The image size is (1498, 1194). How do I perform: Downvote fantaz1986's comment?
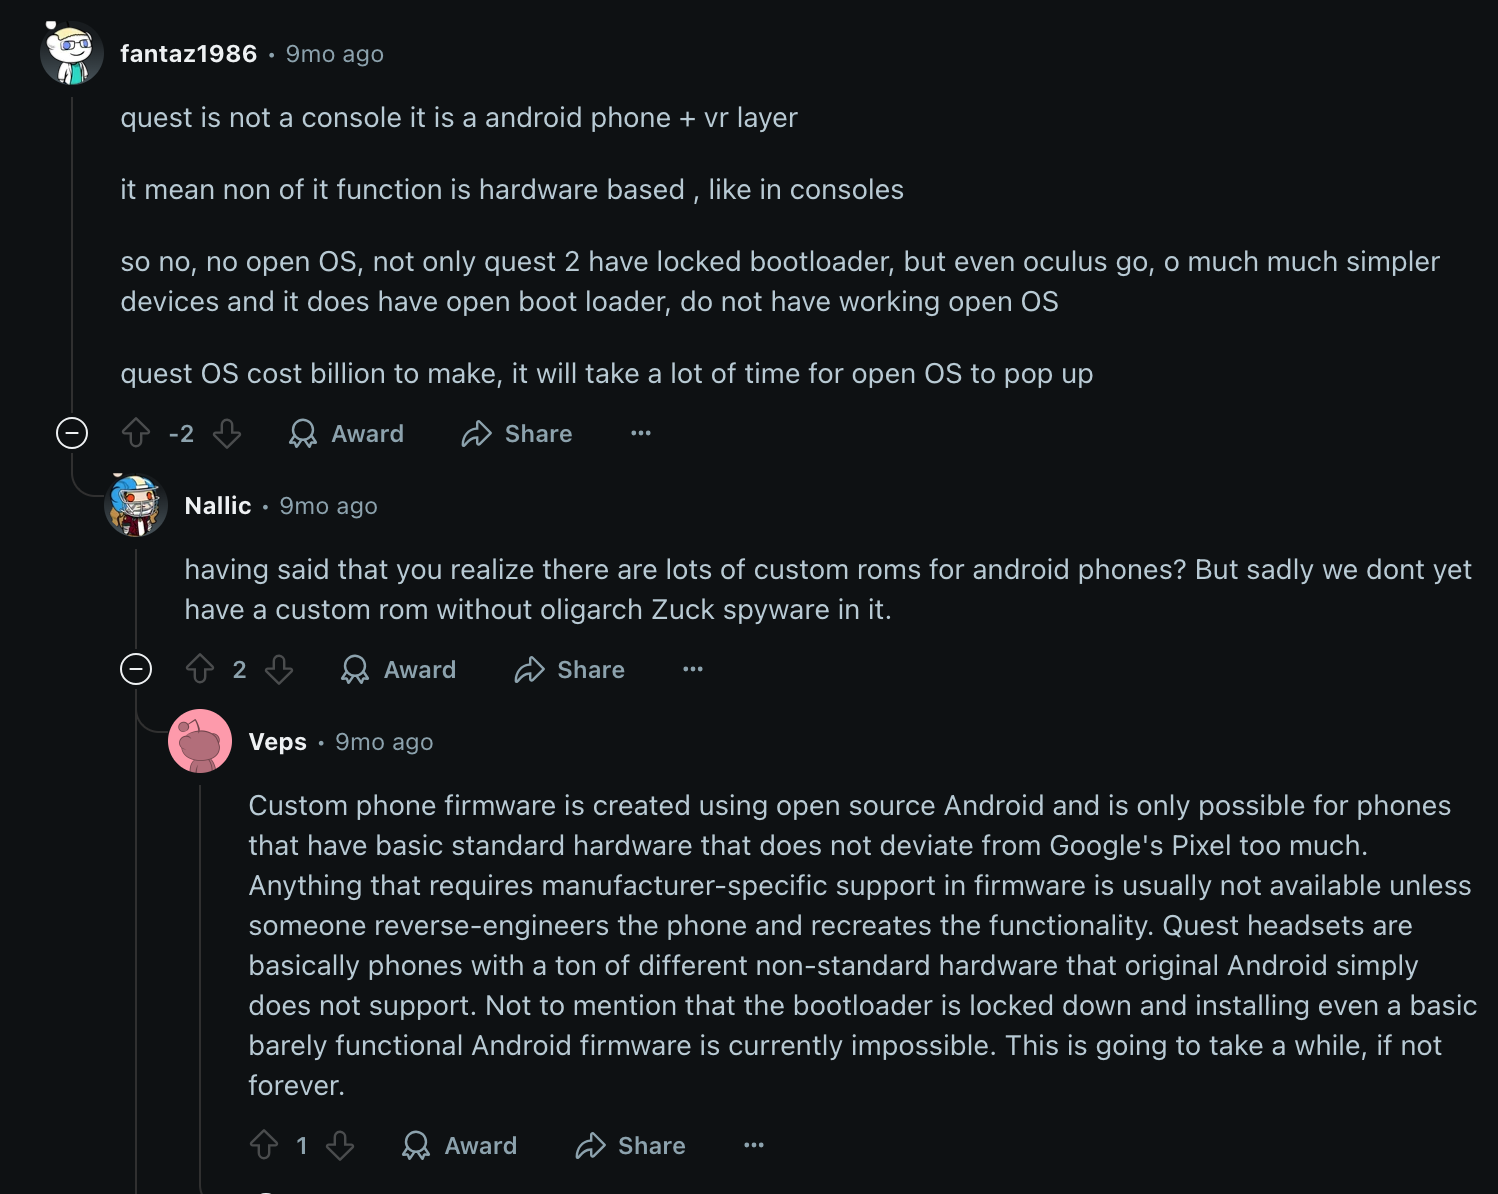(x=227, y=434)
